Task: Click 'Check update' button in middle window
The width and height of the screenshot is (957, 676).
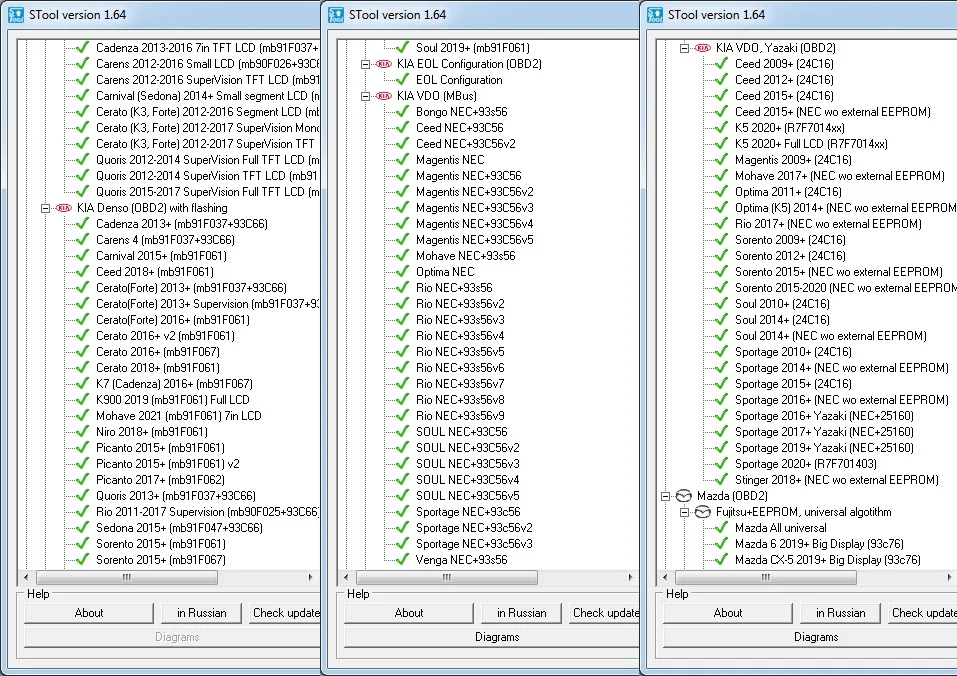Action: tap(604, 613)
